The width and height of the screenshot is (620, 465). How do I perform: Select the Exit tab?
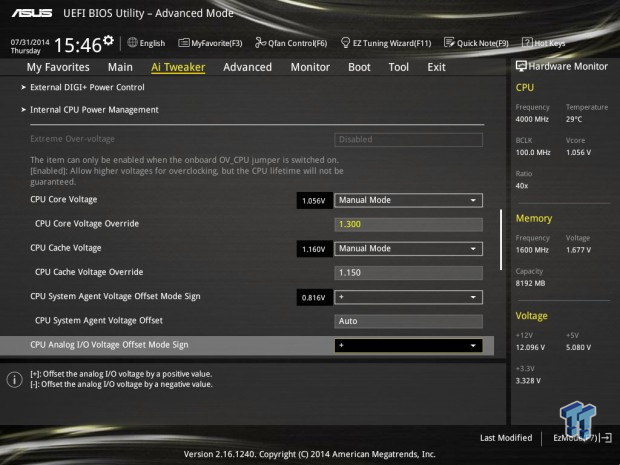(436, 67)
